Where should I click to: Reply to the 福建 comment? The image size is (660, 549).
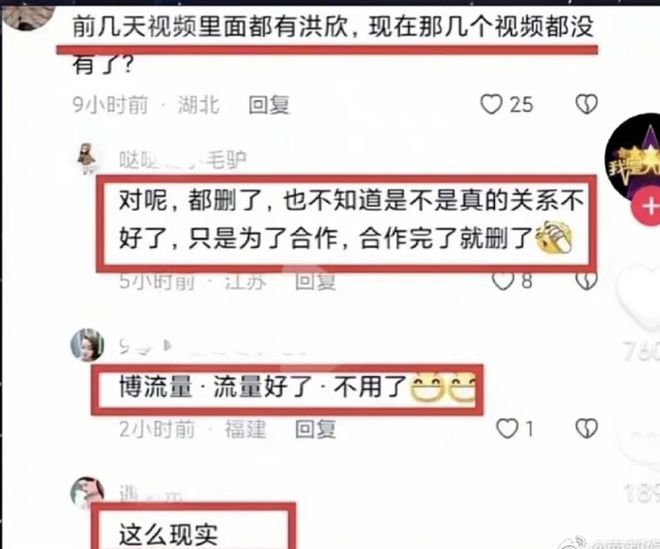(315, 429)
